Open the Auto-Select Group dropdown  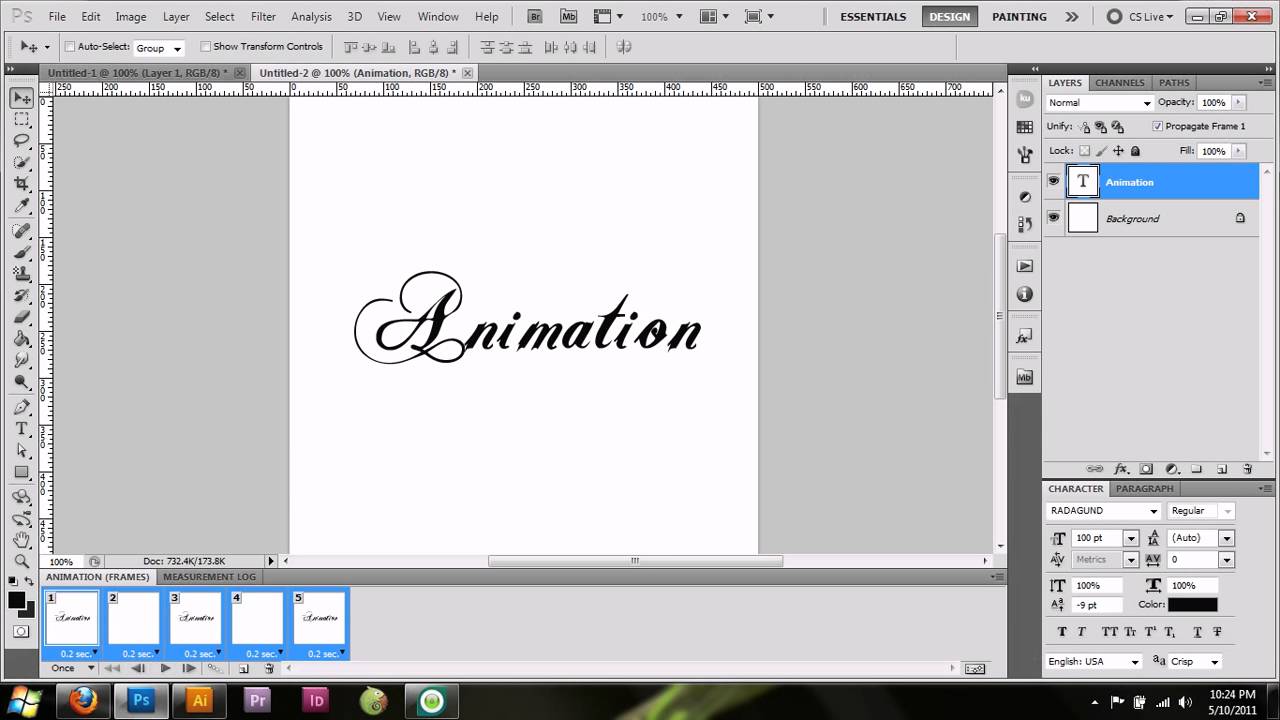(x=159, y=48)
